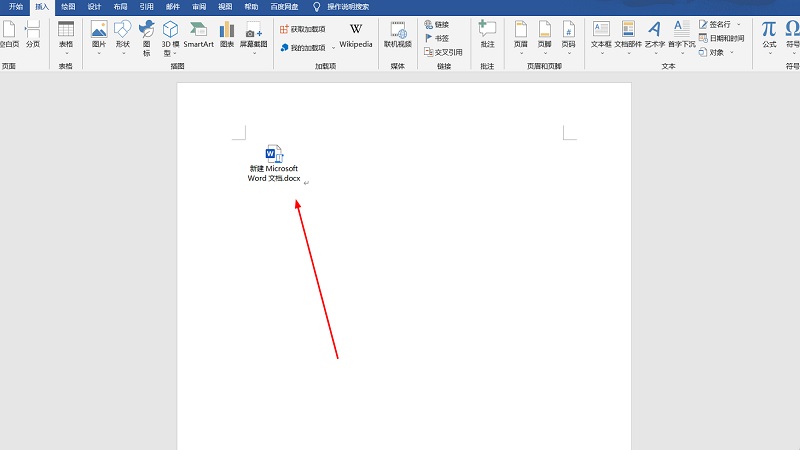Image resolution: width=800 pixels, height=450 pixels.
Task: Open Quick Parts (文档部件)
Action: [628, 38]
